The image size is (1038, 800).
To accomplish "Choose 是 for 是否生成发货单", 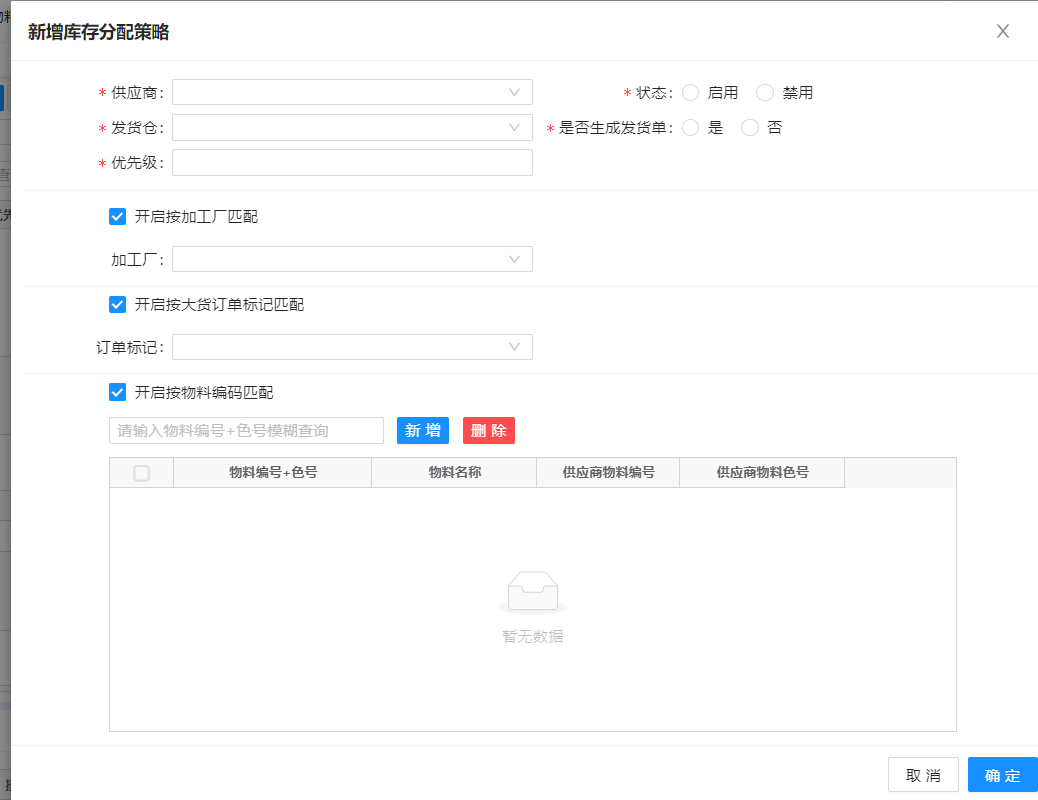I will tap(690, 128).
